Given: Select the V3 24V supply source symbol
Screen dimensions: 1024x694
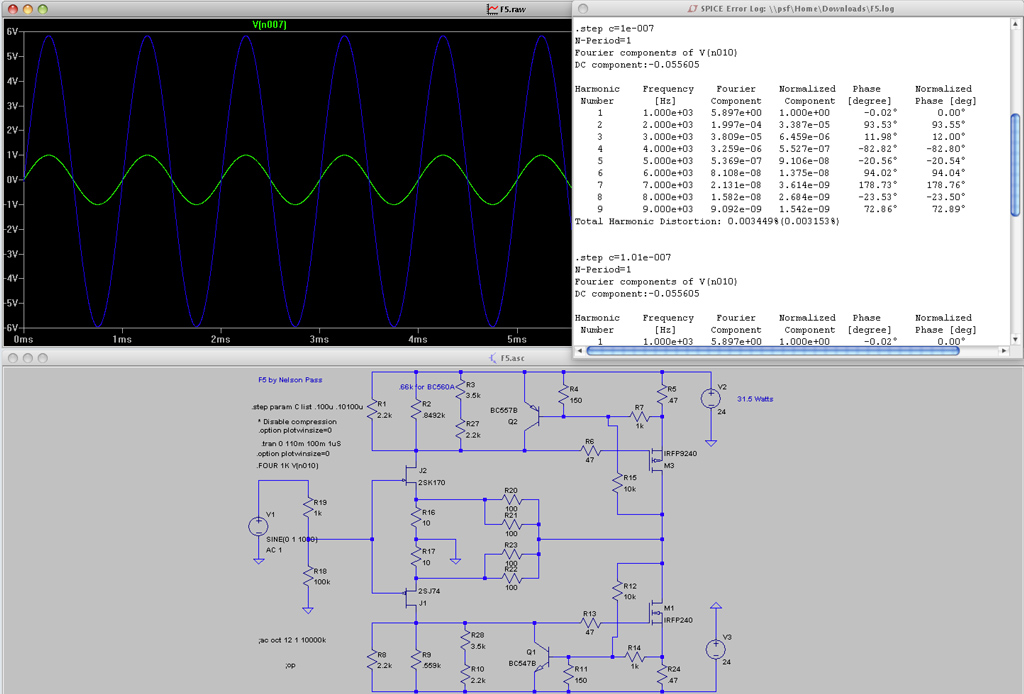Looking at the screenshot, I should pos(716,649).
